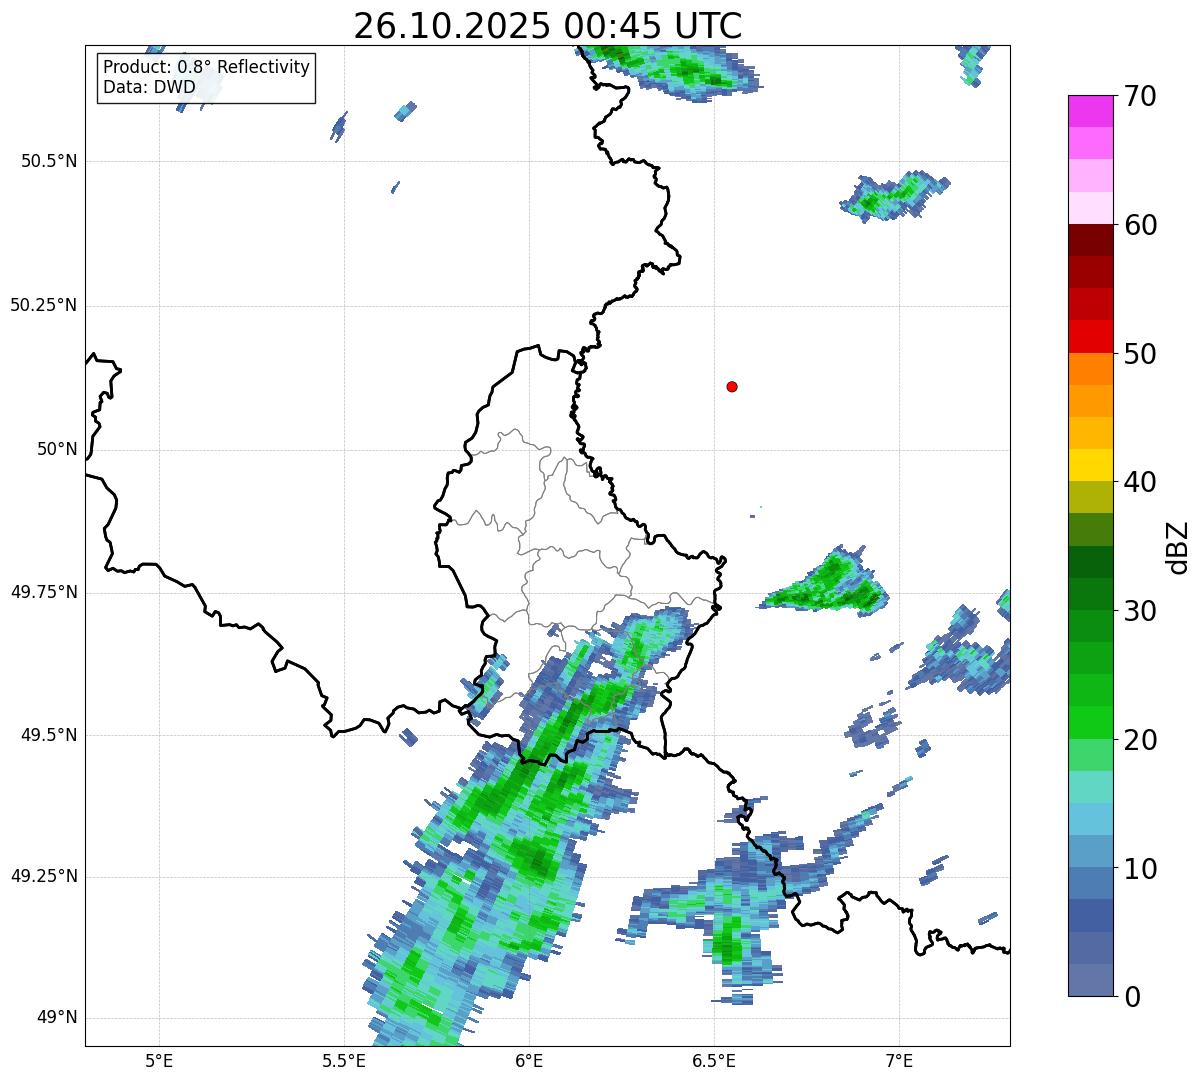Viewport: 1202px width, 1081px height.
Task: Click the colorbar "10" tick label
Action: pyautogui.click(x=1140, y=869)
